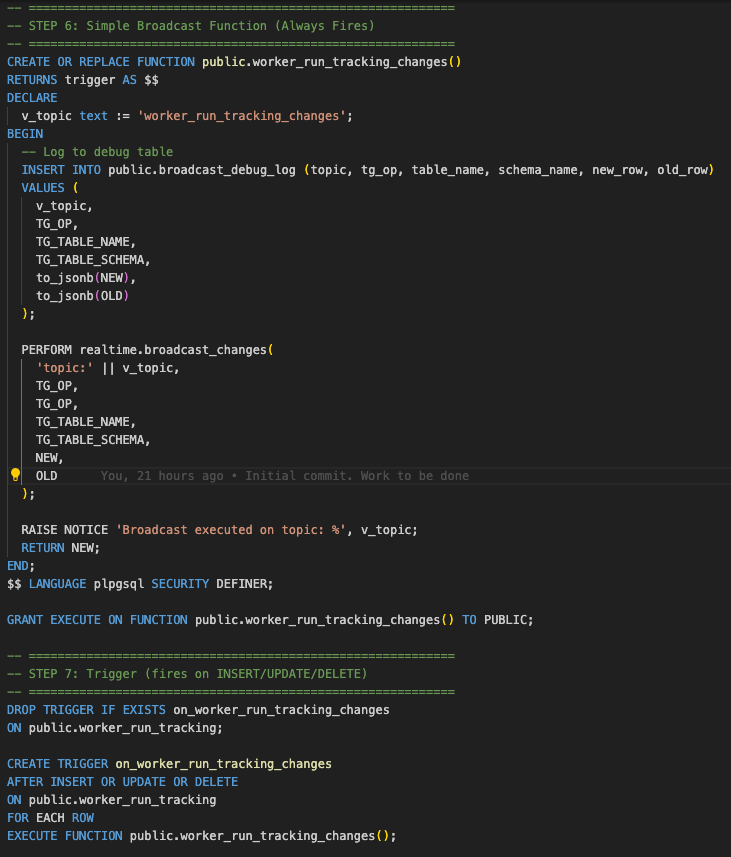731x857 pixels.
Task: Click the SECURITY DEFINER keywords
Action: click(211, 584)
